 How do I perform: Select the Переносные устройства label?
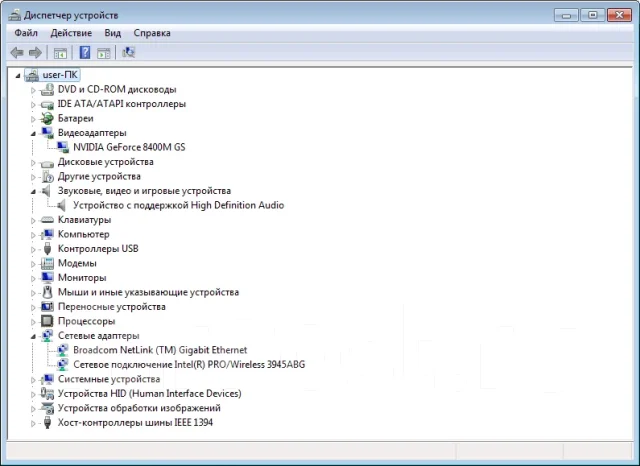[111, 306]
